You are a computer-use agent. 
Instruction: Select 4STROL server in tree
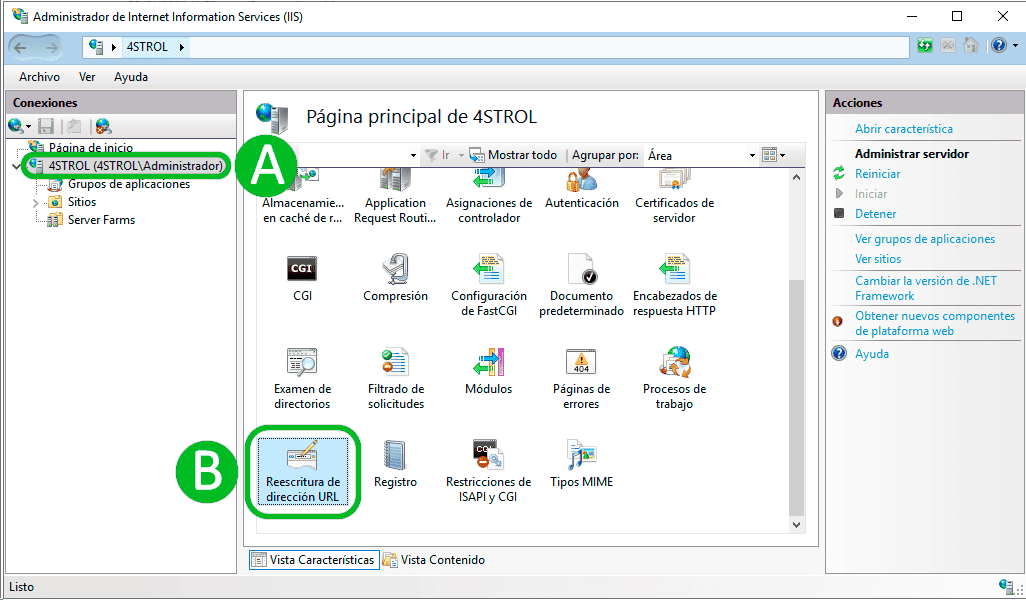pyautogui.click(x=135, y=166)
